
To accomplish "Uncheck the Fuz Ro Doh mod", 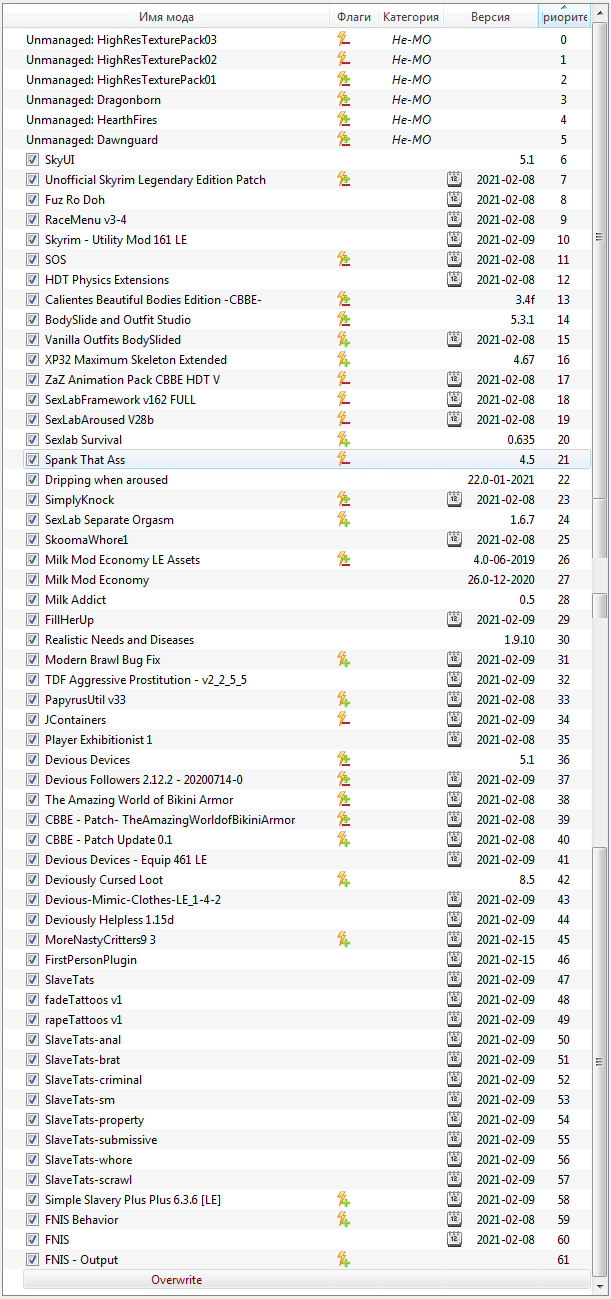I will (33, 200).
